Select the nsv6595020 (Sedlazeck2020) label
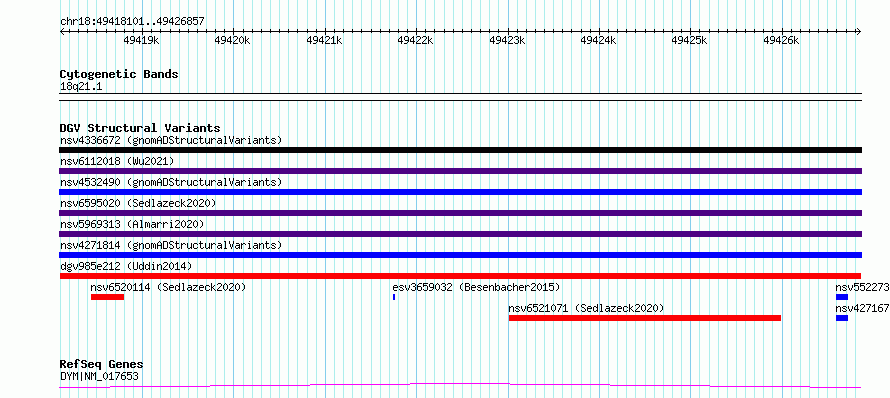This screenshot has width=890, height=398. (x=138, y=203)
